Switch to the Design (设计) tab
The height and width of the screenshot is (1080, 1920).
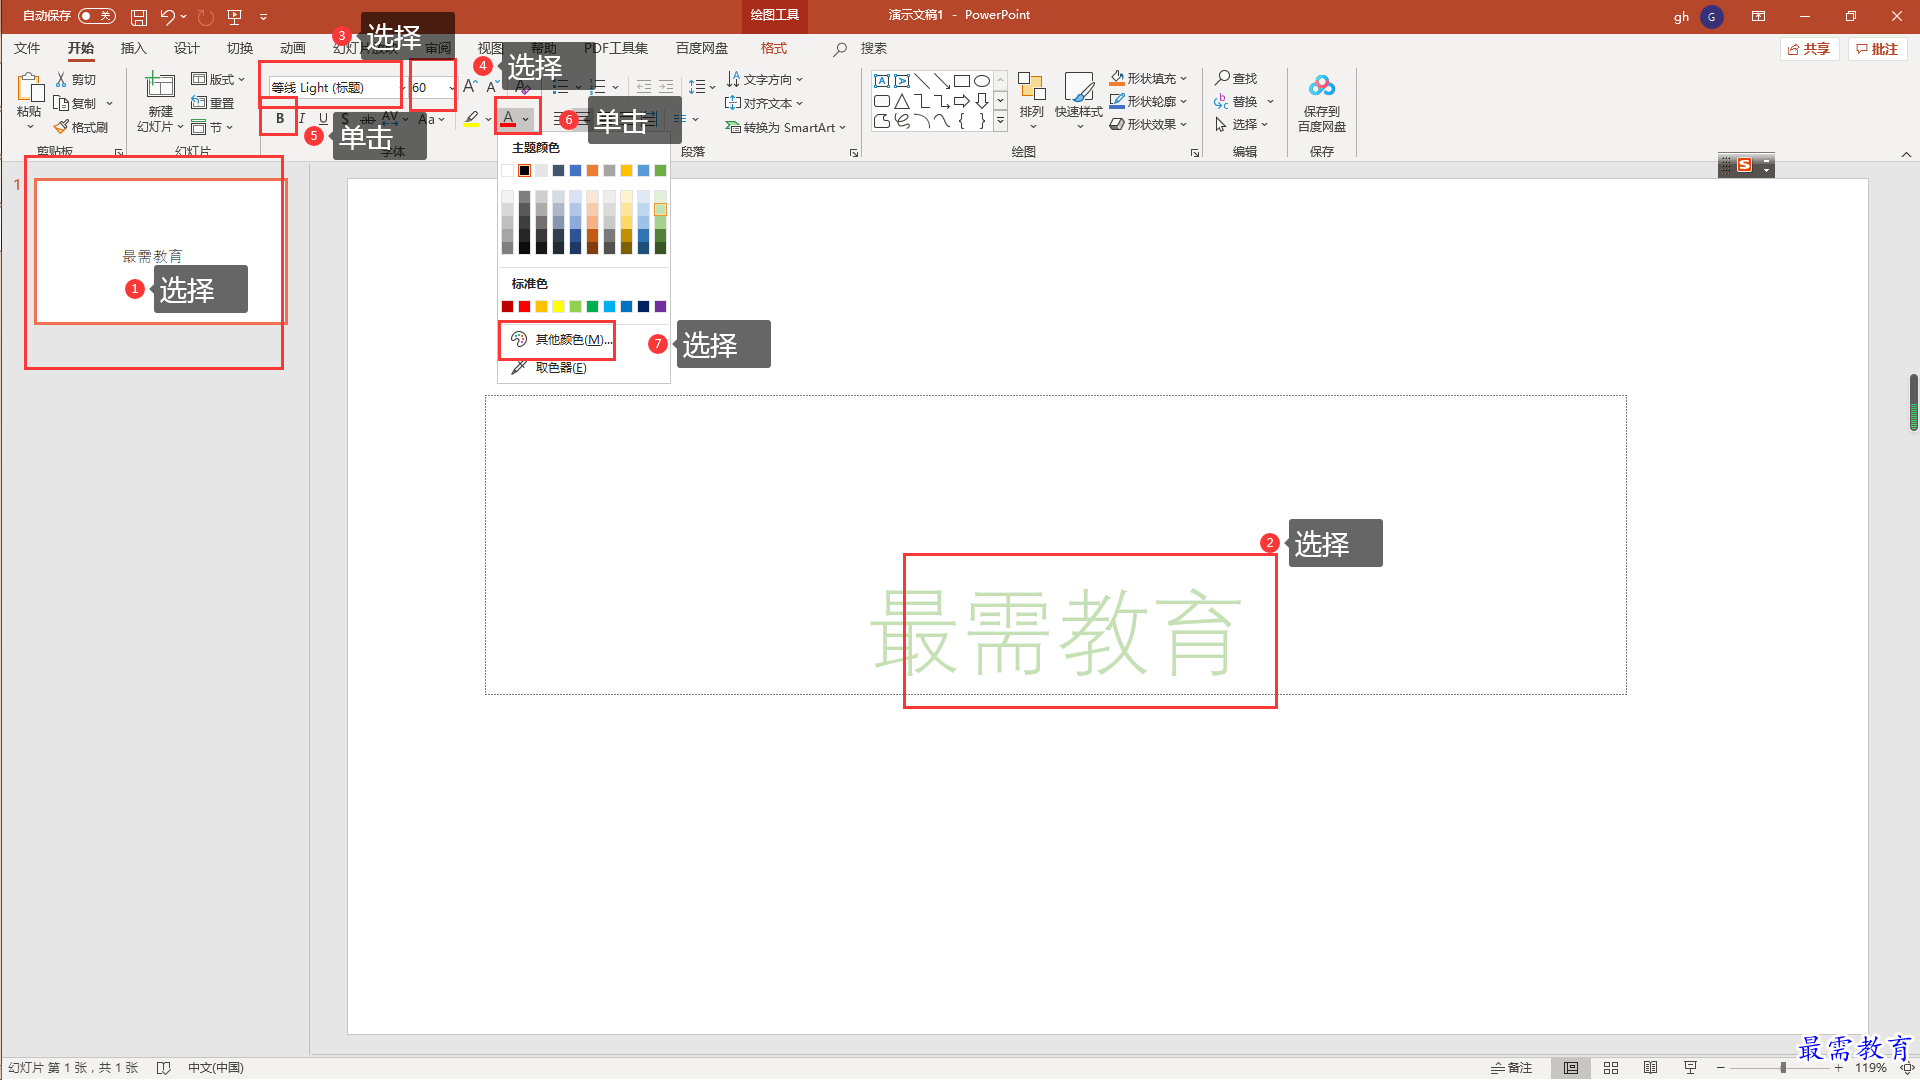186,48
